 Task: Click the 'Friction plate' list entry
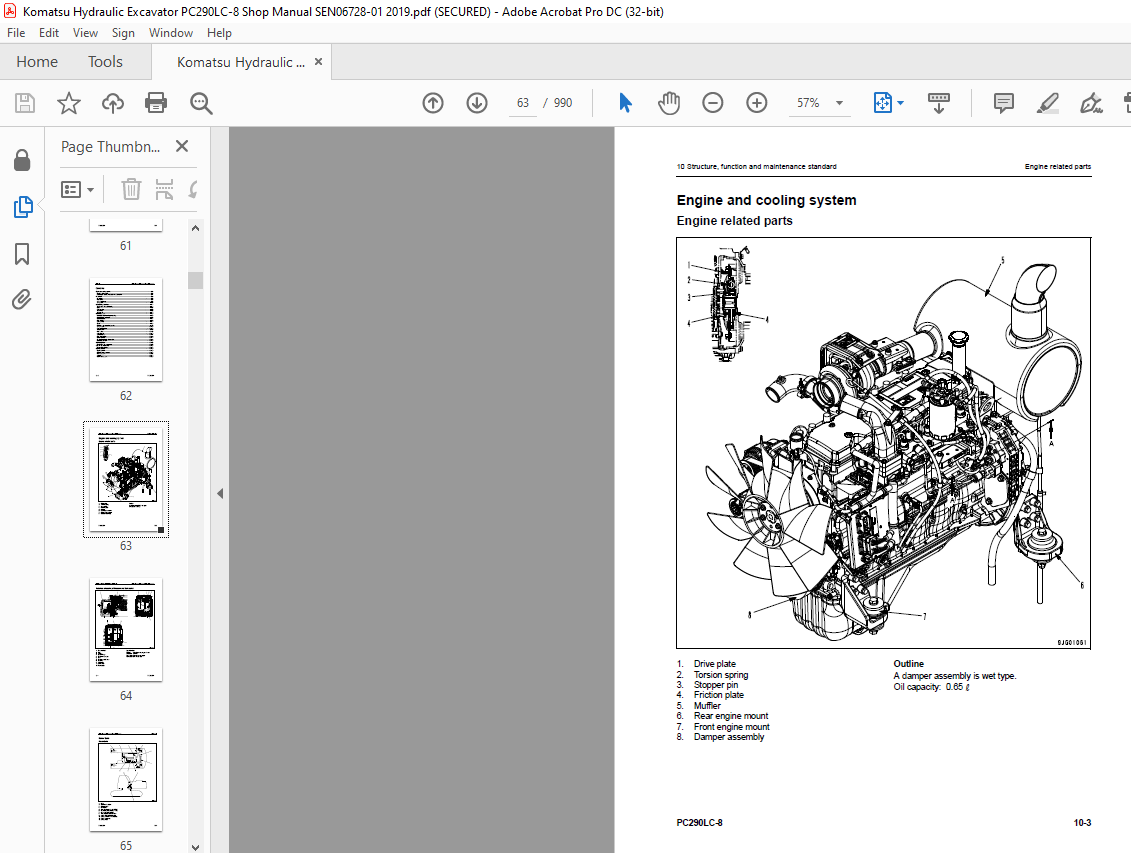coord(718,695)
